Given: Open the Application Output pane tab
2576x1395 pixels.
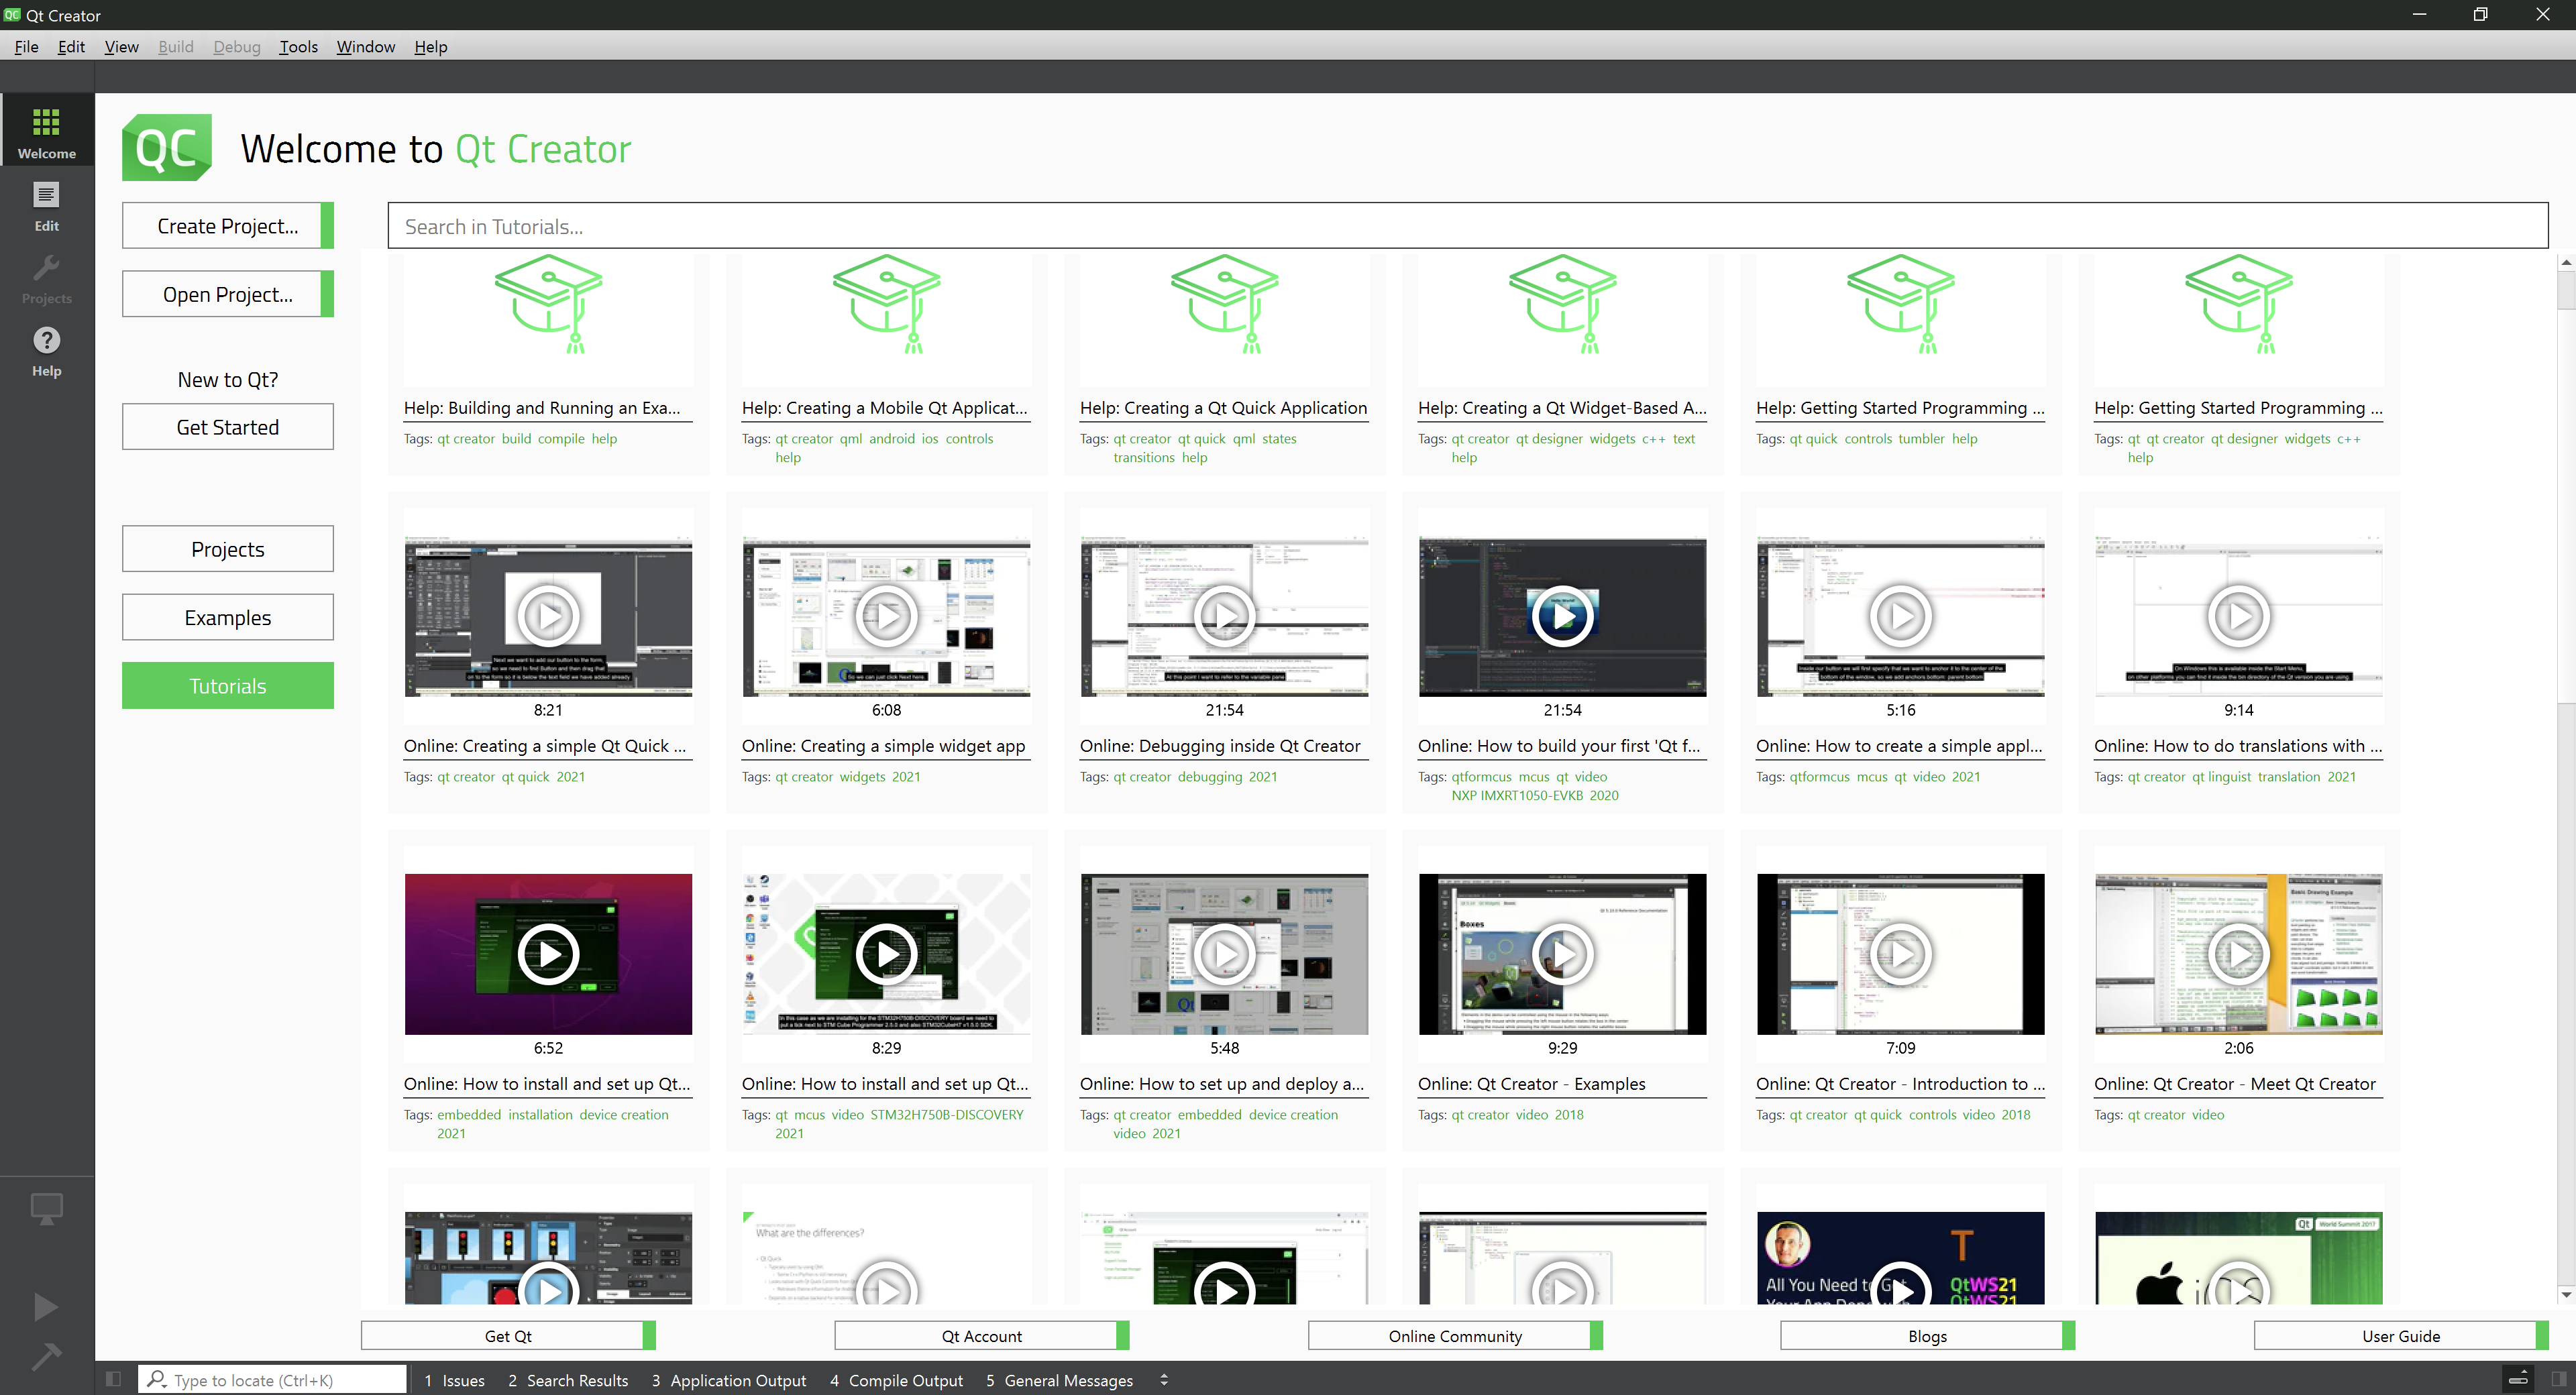Looking at the screenshot, I should (x=728, y=1380).
